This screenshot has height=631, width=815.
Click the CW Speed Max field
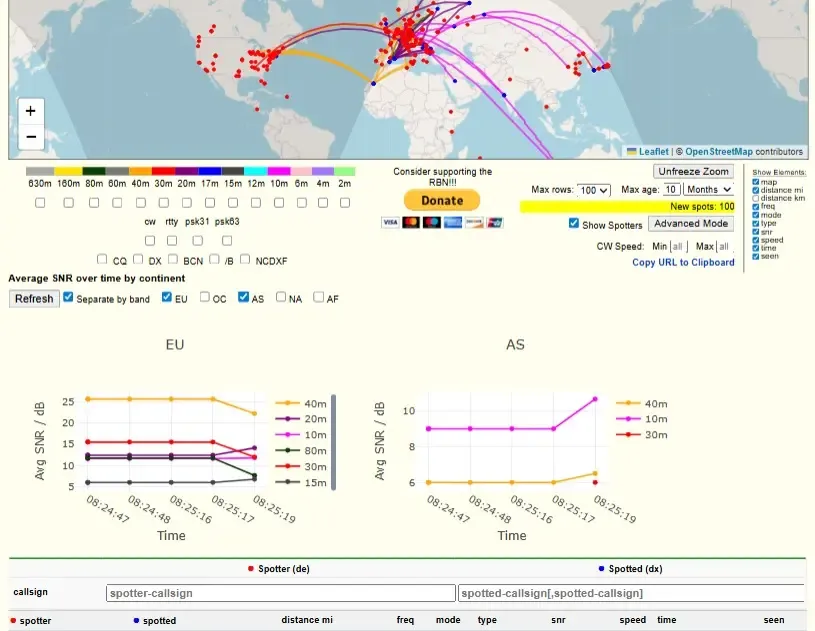tap(724, 246)
